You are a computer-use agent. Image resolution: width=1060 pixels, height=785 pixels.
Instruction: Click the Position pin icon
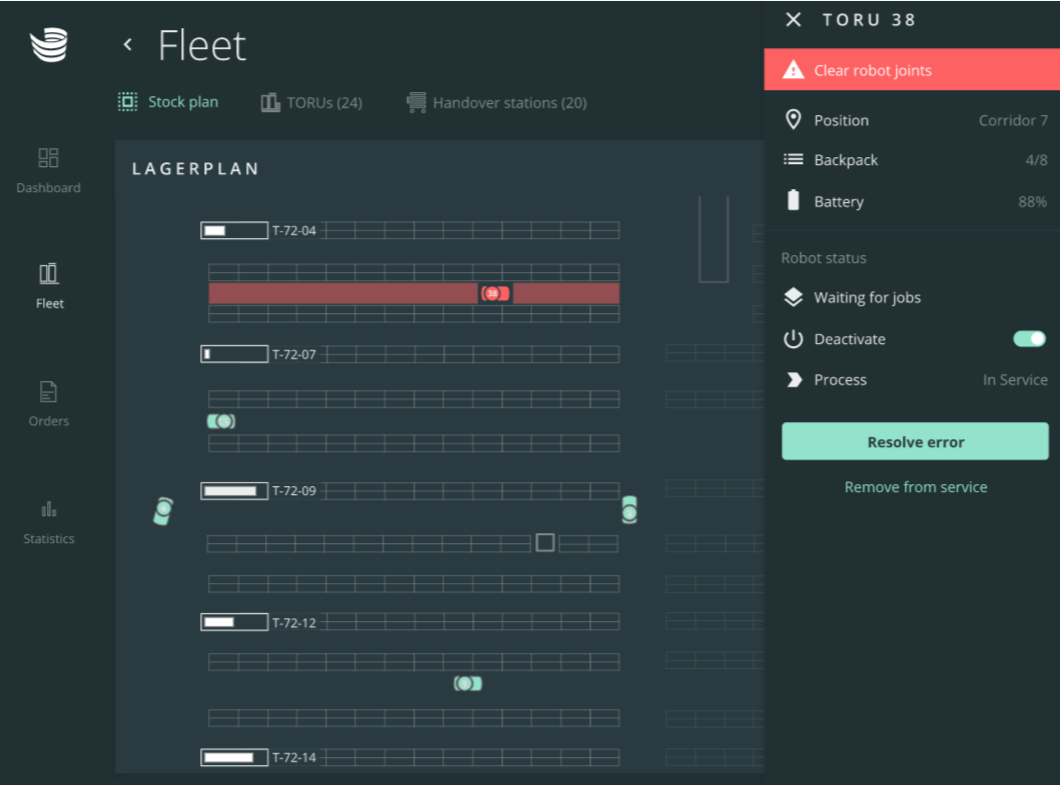[793, 120]
